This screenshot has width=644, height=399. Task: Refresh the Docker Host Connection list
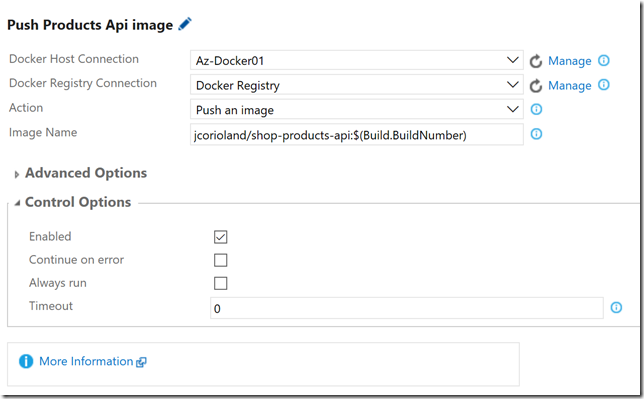coord(536,61)
